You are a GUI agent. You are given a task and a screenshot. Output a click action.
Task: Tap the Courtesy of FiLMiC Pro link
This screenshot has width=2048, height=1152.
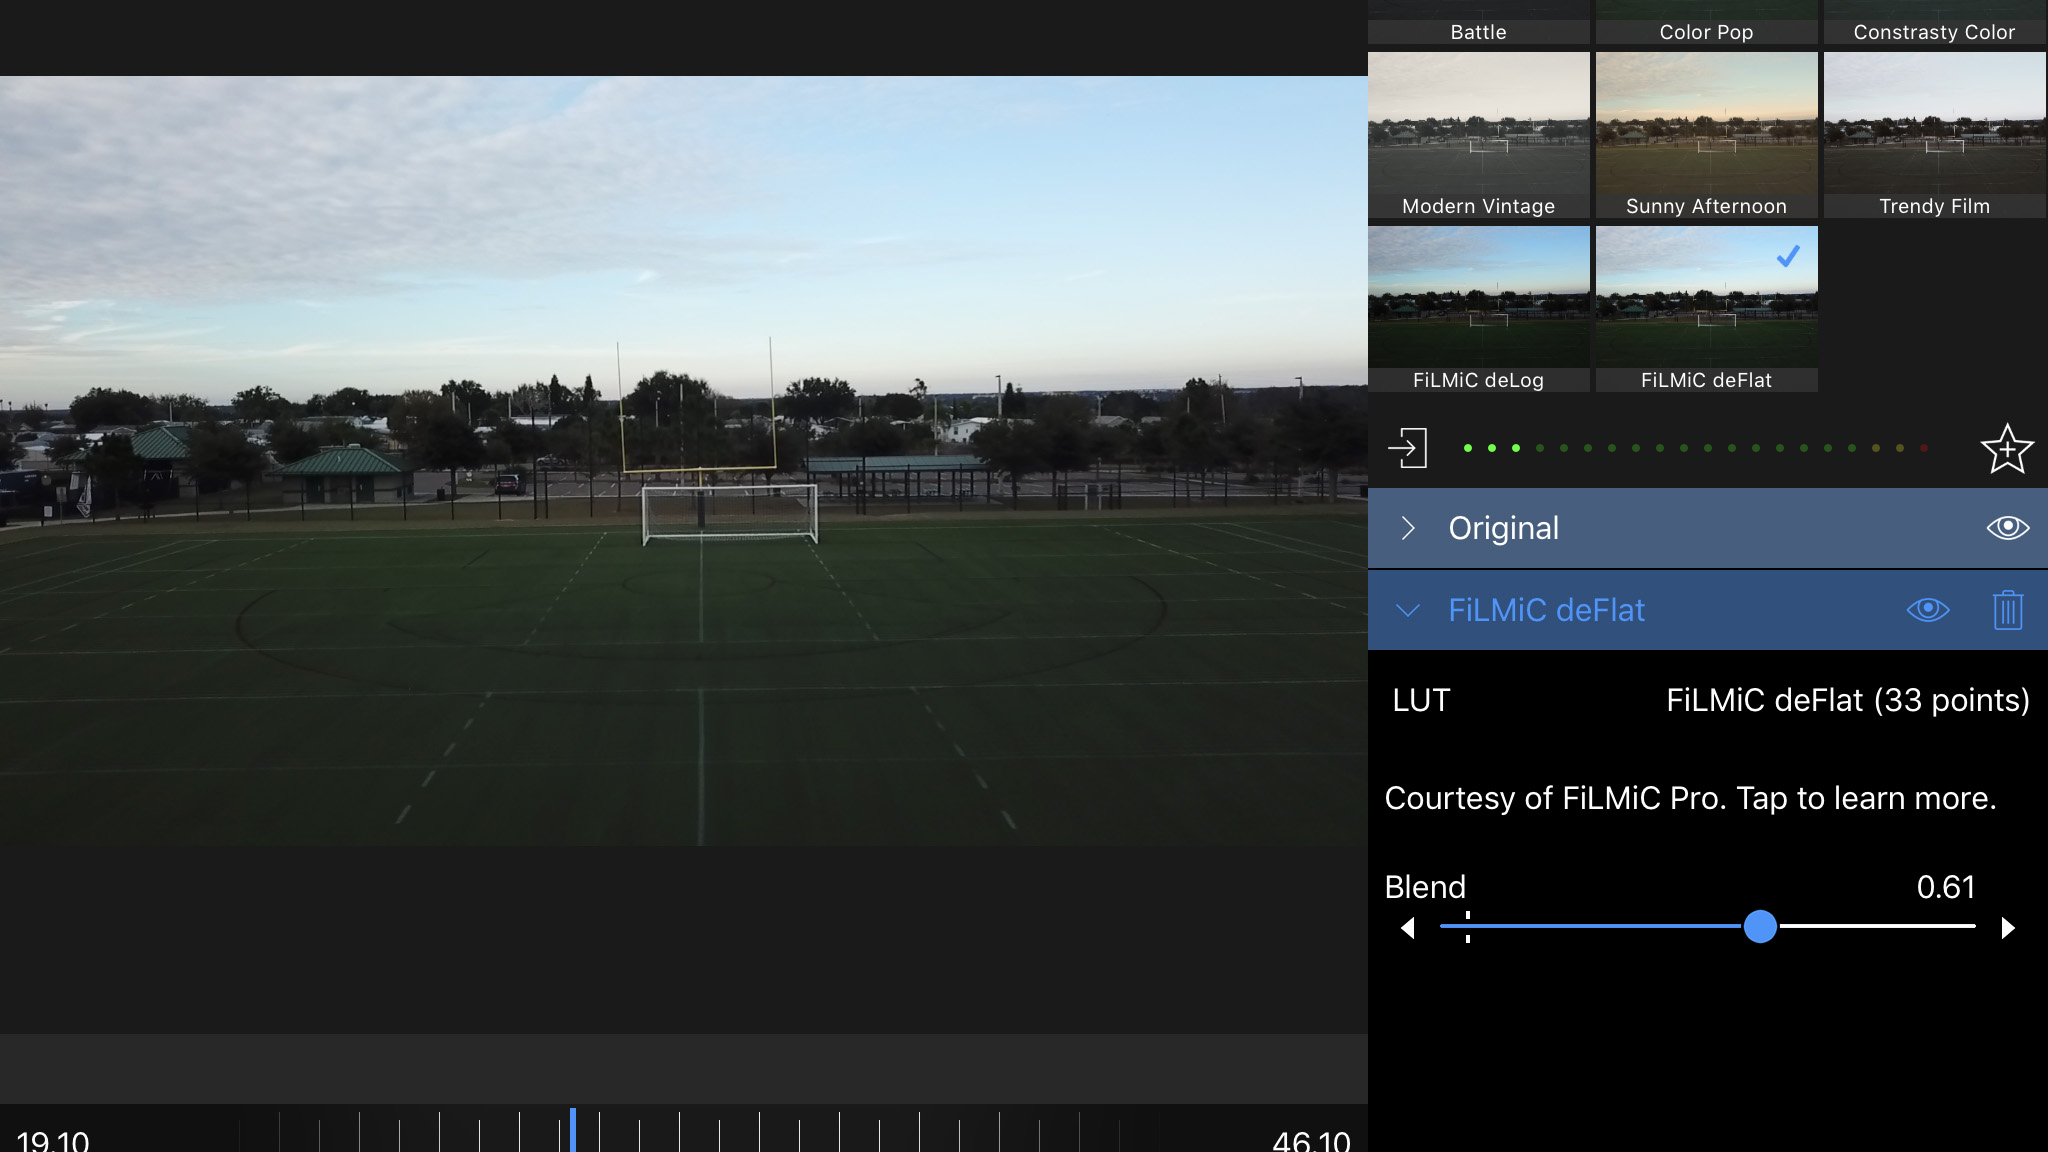click(x=1690, y=798)
